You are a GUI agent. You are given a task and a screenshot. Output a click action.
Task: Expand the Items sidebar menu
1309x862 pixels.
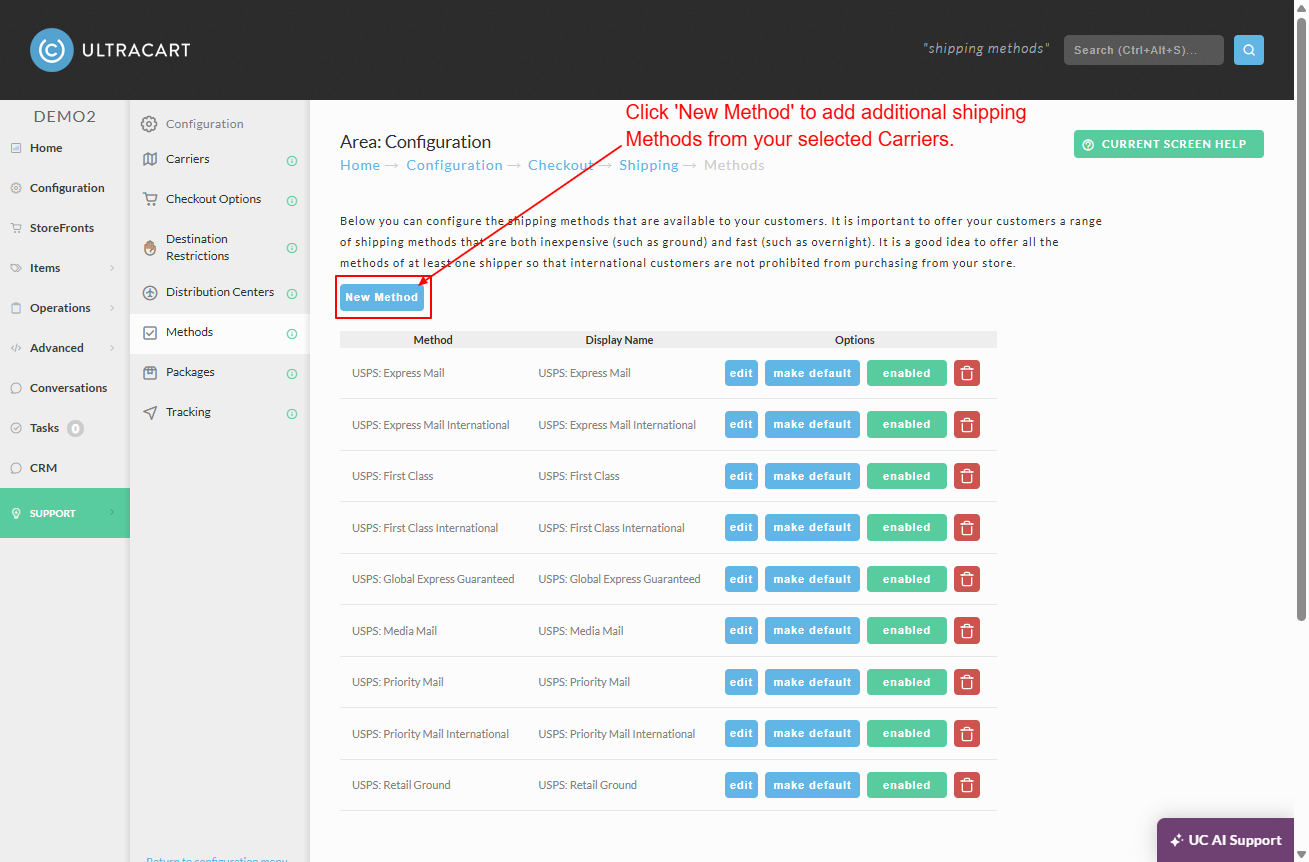click(65, 268)
